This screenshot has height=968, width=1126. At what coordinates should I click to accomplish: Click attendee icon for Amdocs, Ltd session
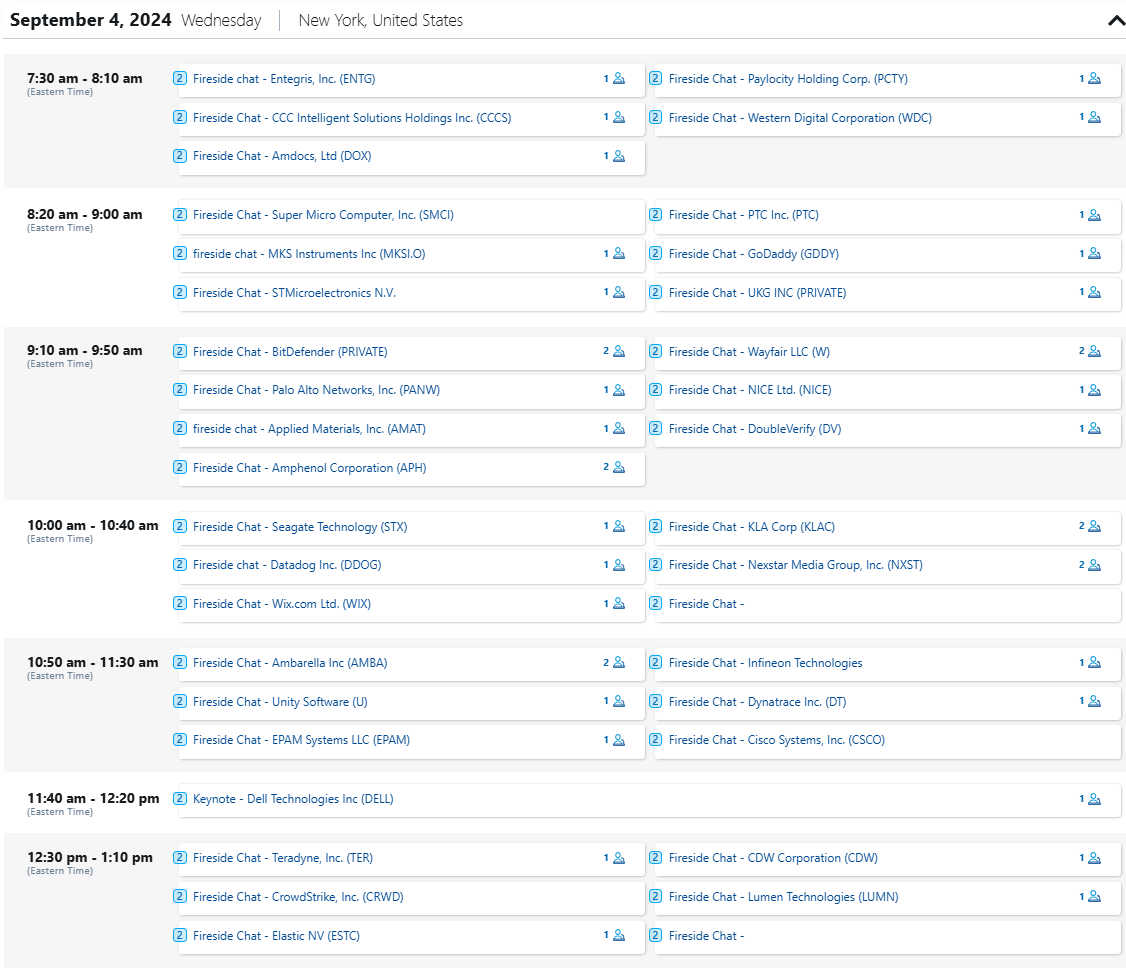click(619, 156)
